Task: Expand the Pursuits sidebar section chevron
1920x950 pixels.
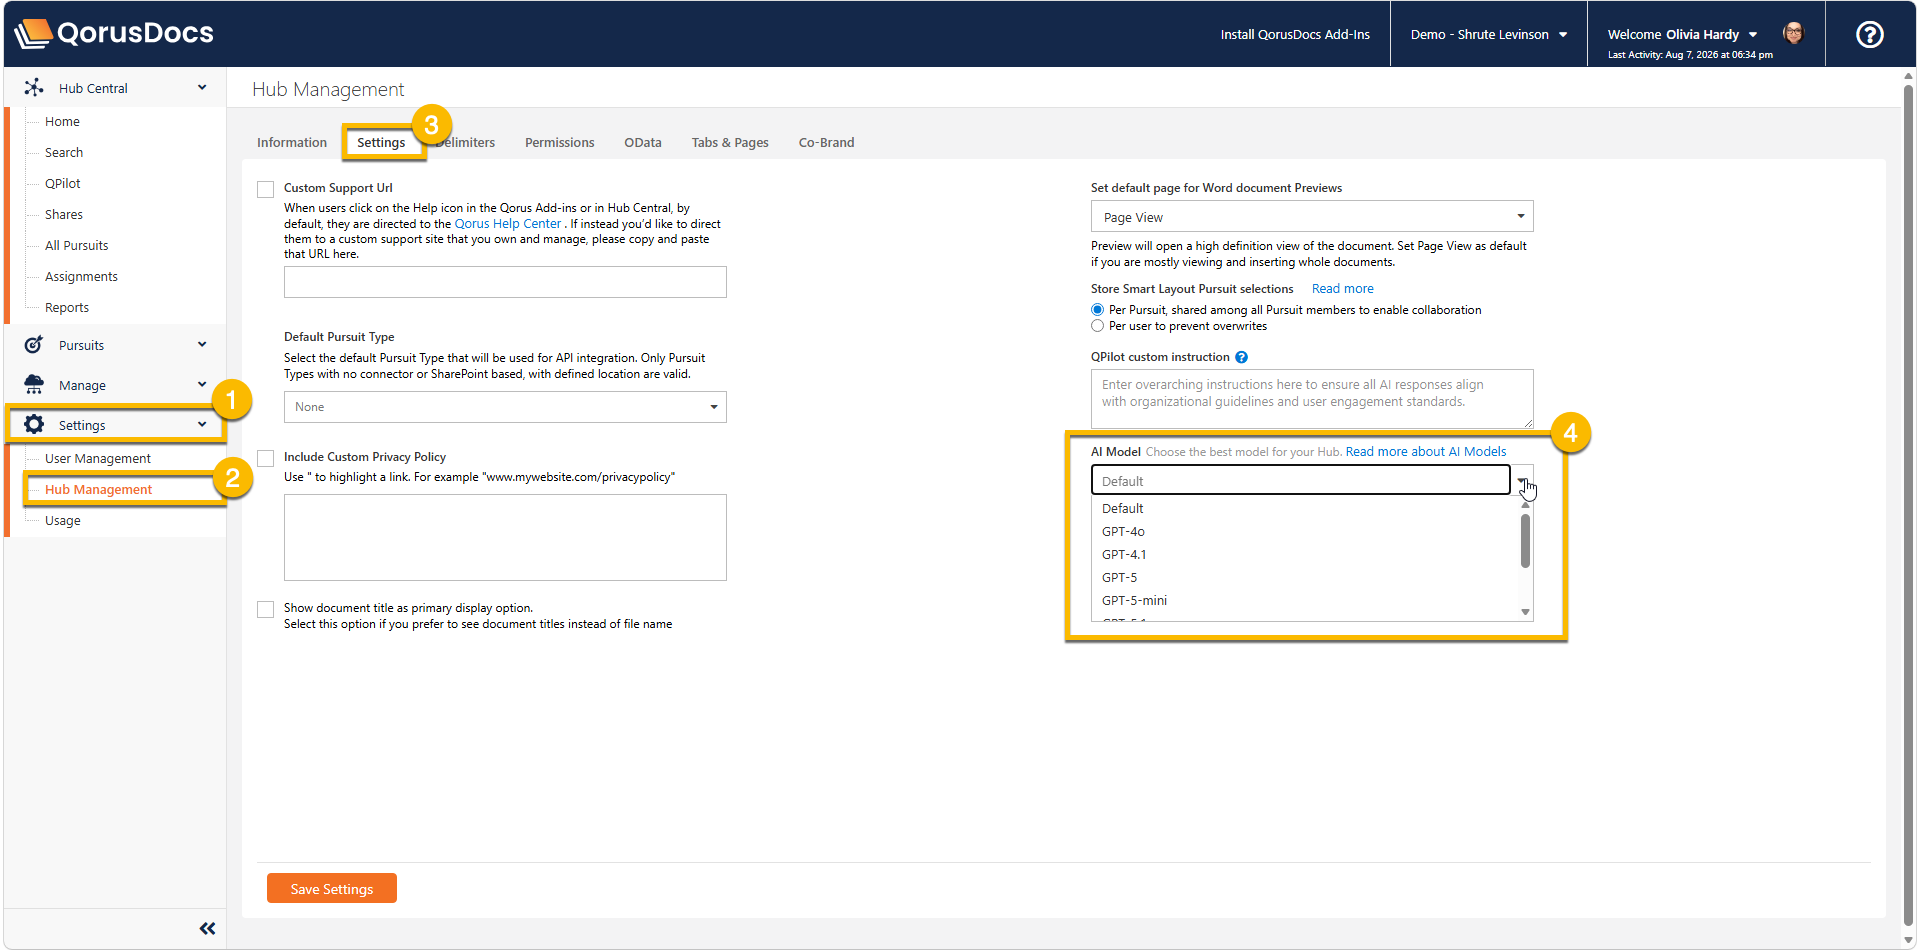Action: [202, 345]
